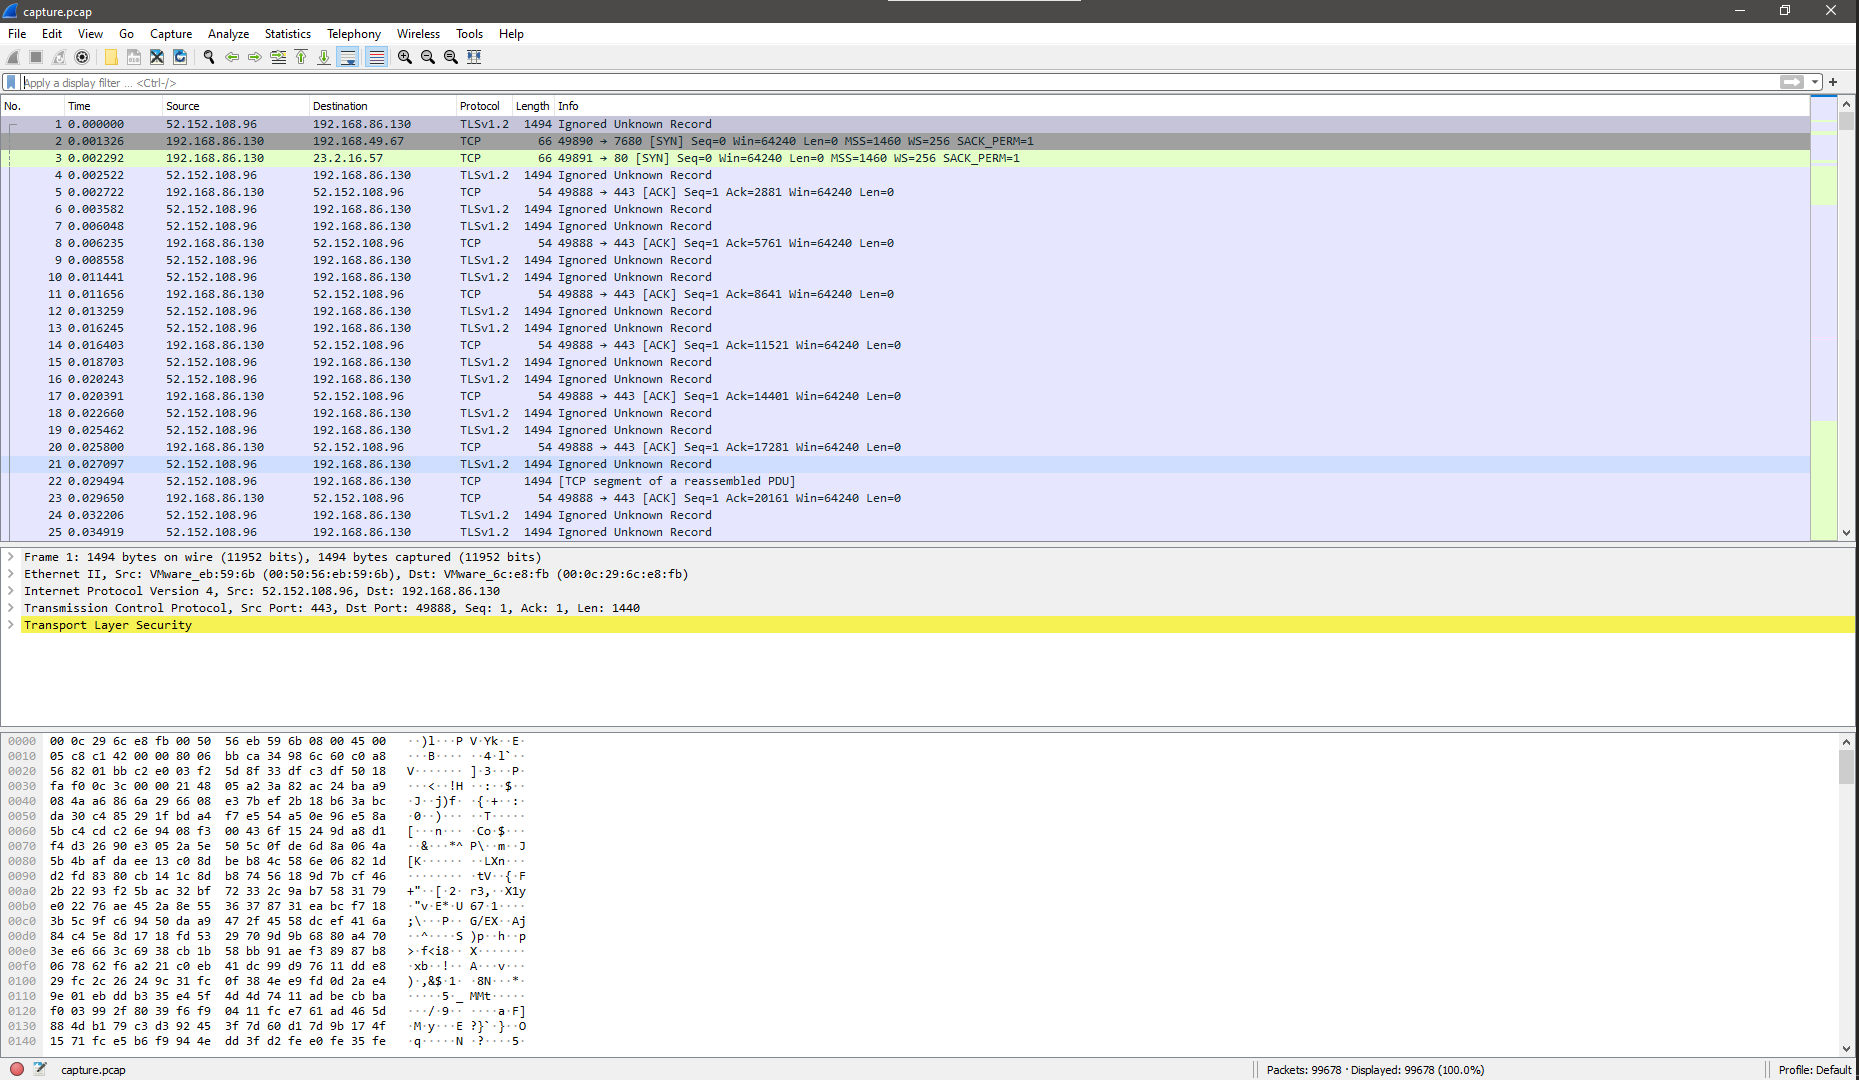The width and height of the screenshot is (1859, 1080).
Task: Save this capture file
Action: [134, 57]
